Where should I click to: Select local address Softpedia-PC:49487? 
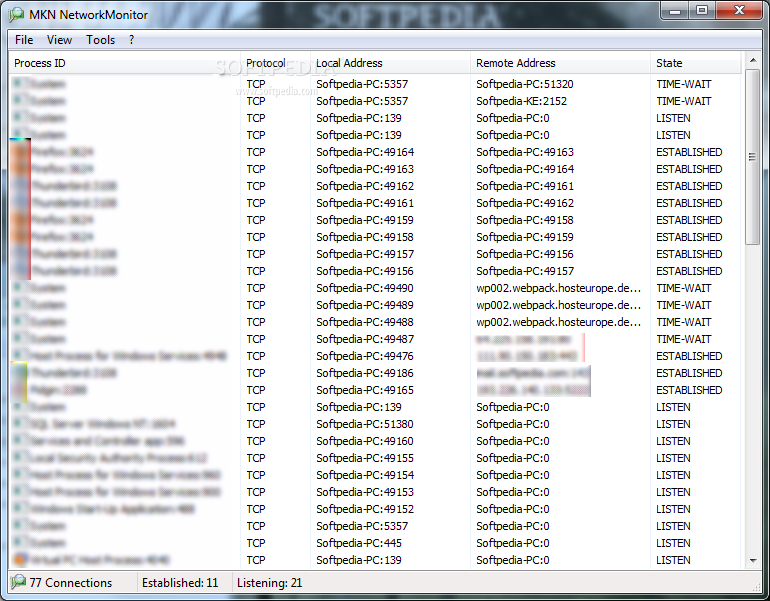click(365, 339)
